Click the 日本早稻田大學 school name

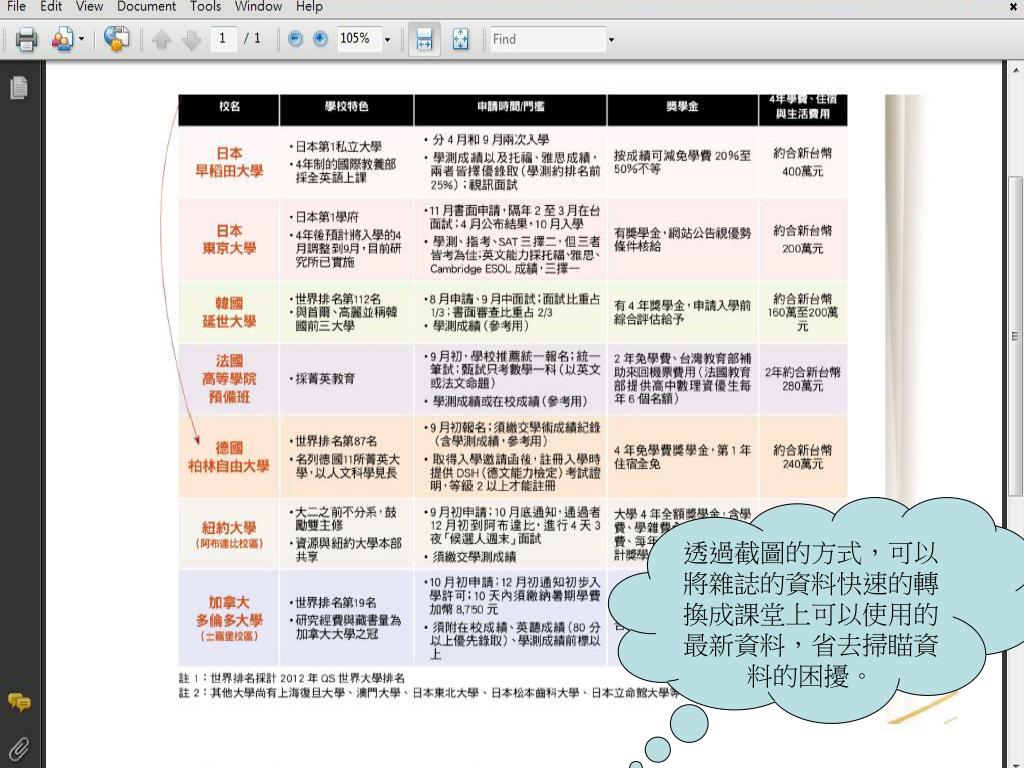[229, 162]
